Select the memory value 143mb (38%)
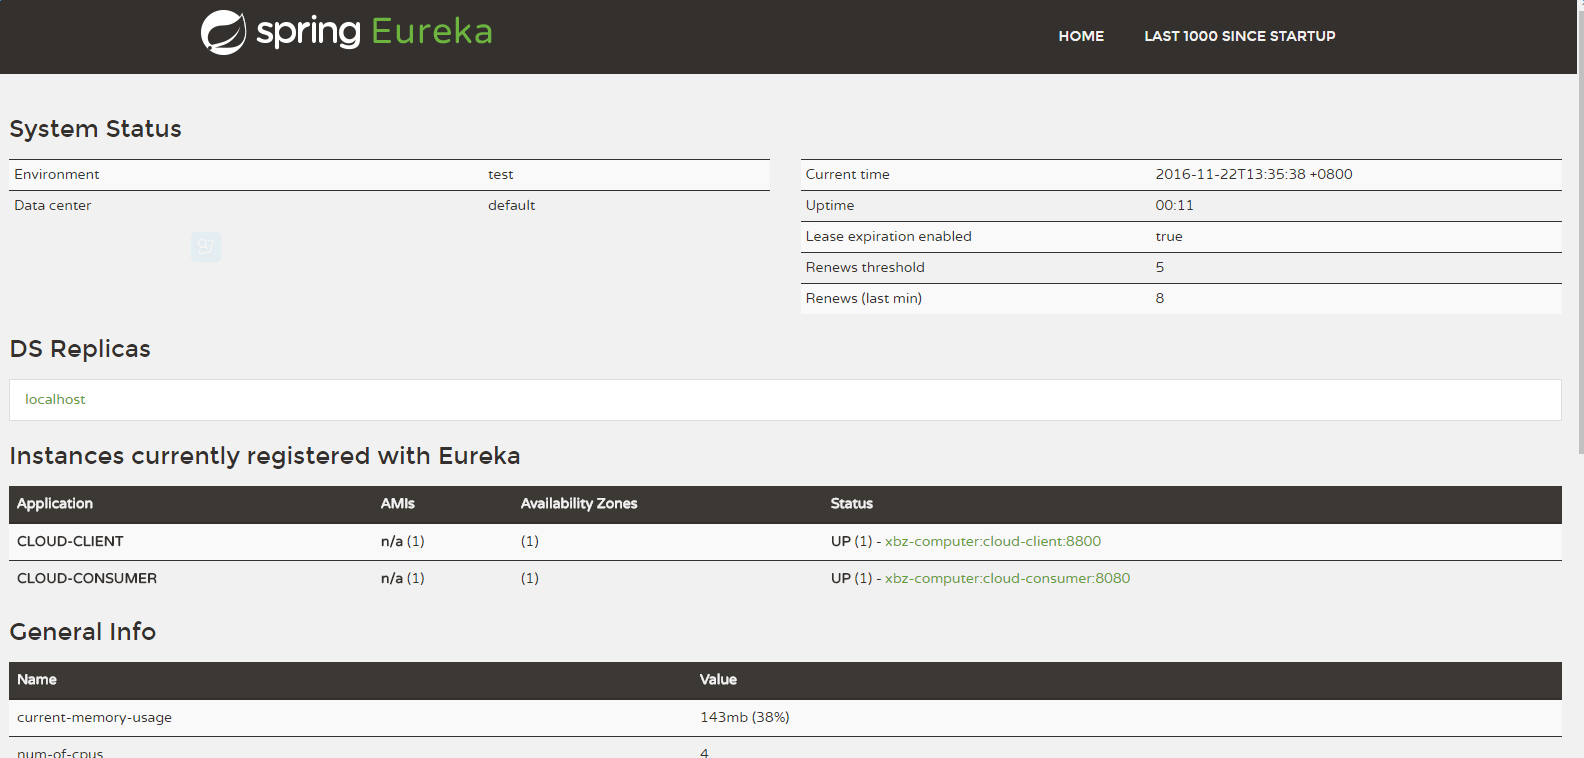1584x758 pixels. 745,717
